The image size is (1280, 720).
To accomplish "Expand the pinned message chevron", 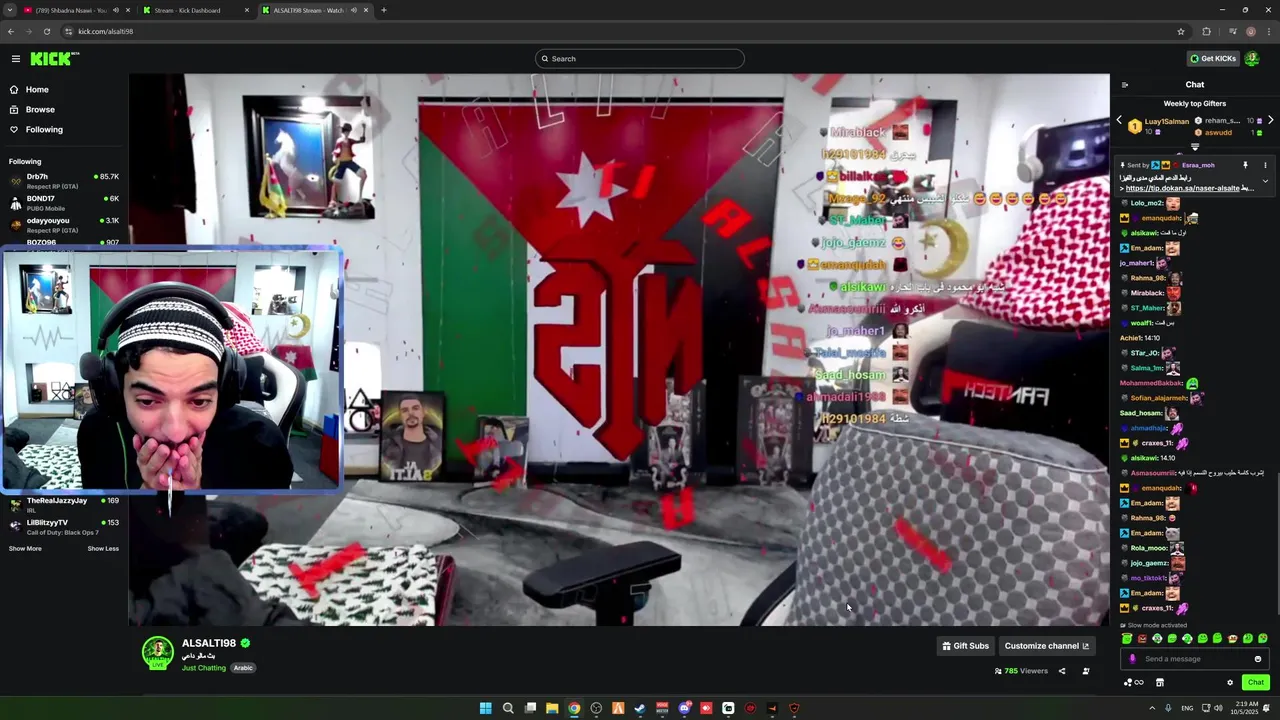I will point(1265,182).
